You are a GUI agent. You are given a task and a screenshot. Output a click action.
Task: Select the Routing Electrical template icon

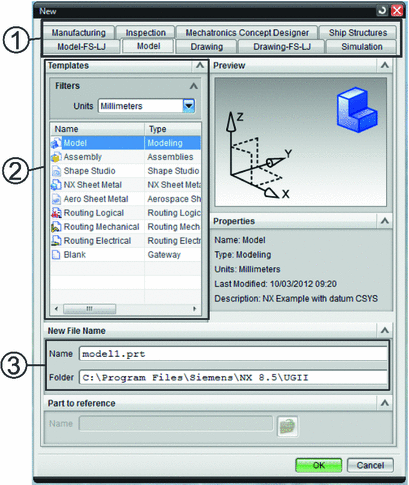click(x=56, y=241)
